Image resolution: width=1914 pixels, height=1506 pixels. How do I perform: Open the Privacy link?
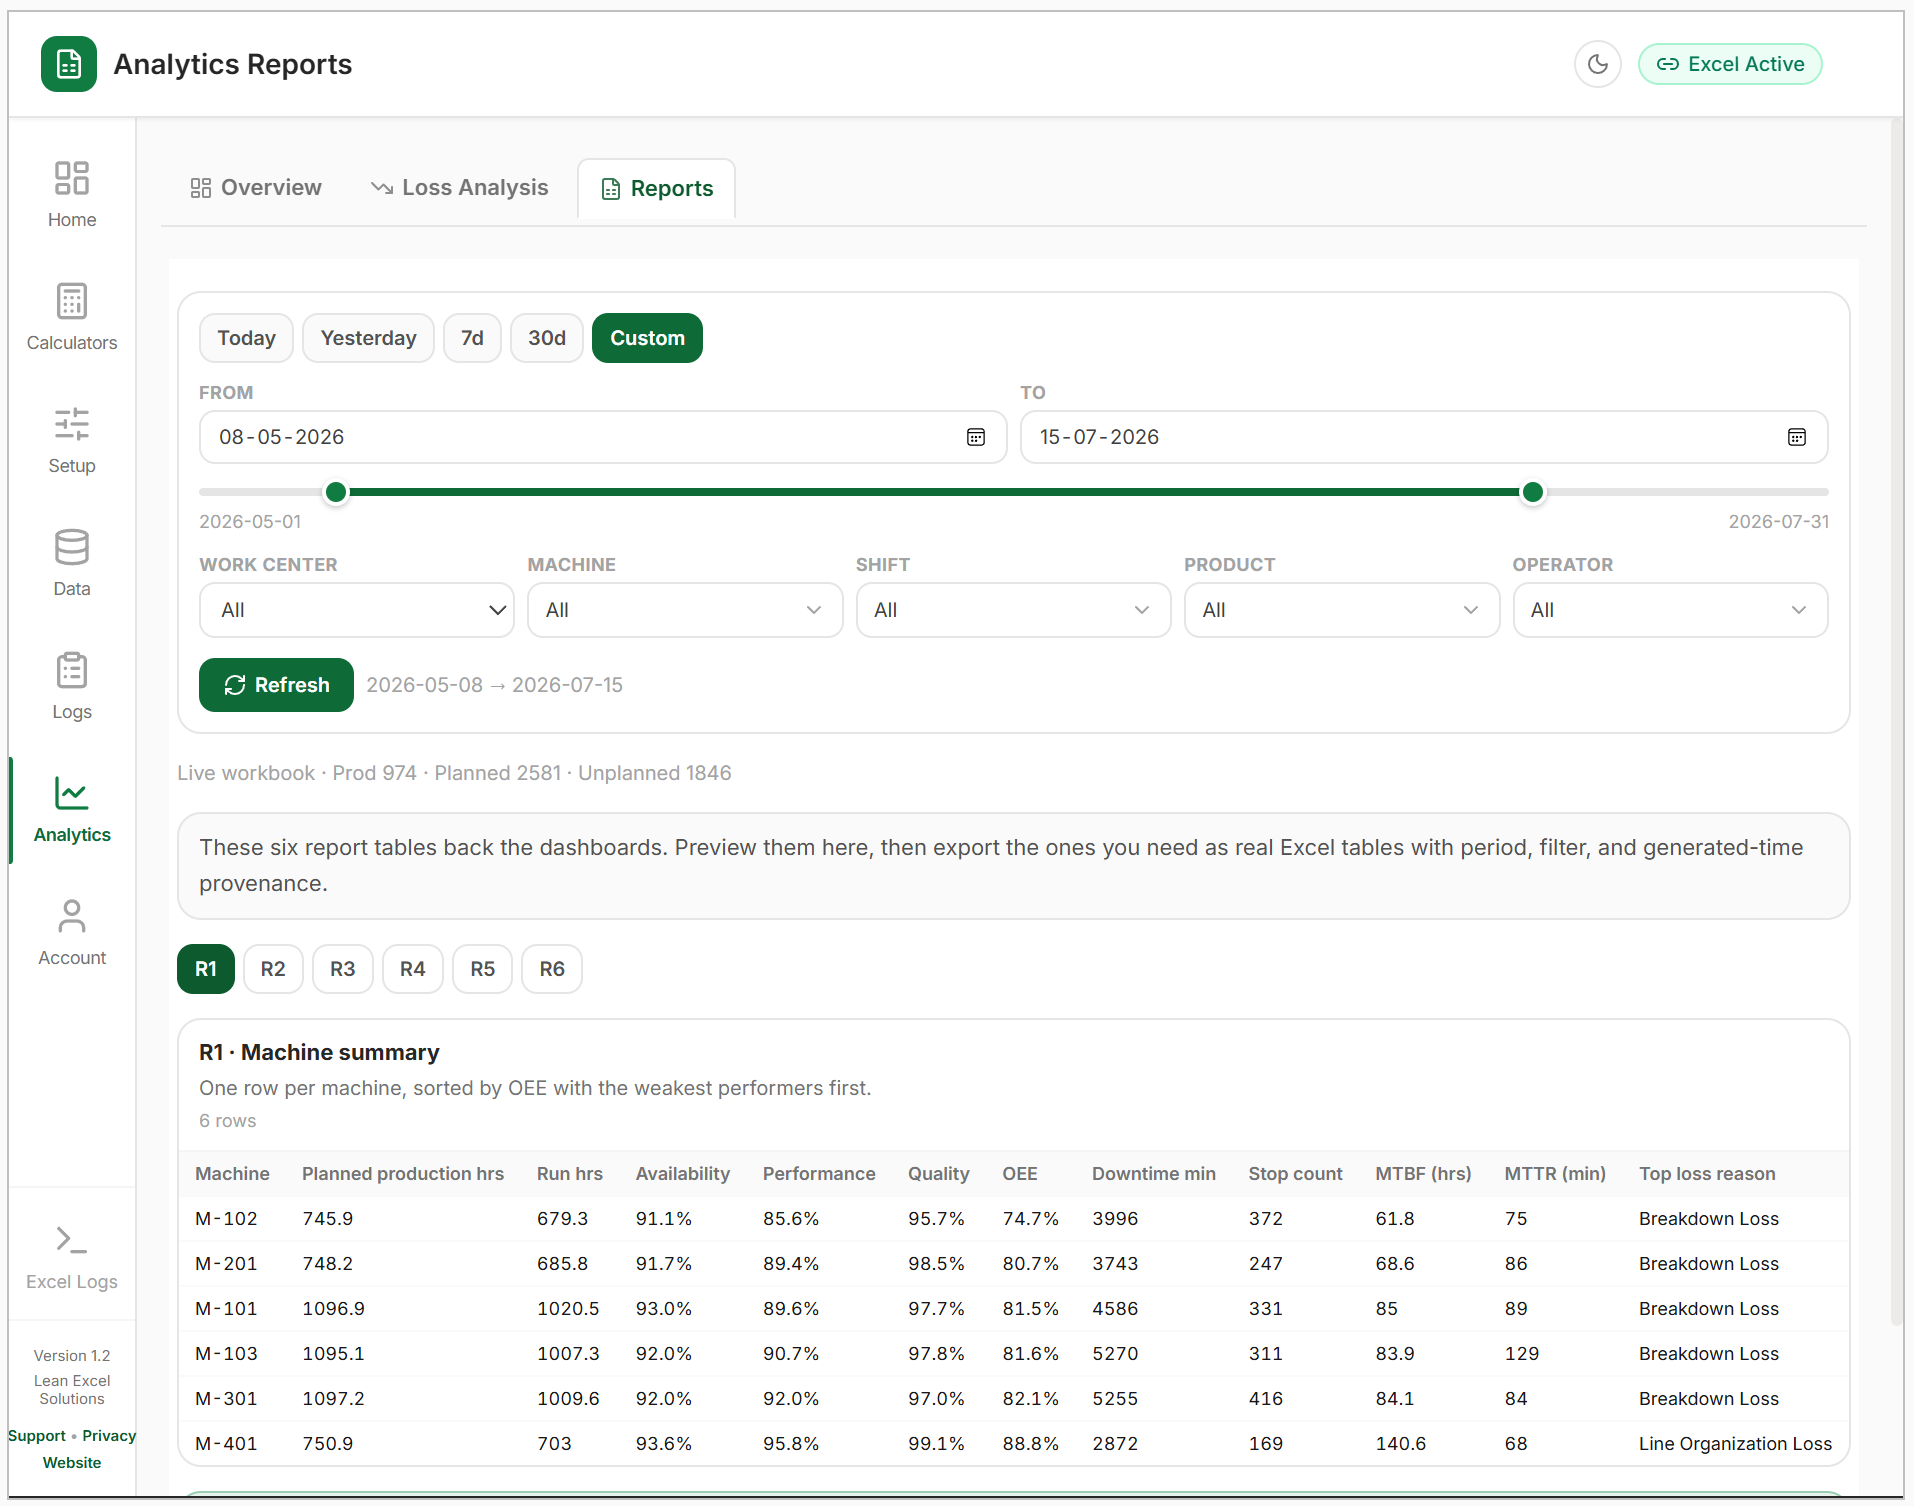pyautogui.click(x=109, y=1436)
